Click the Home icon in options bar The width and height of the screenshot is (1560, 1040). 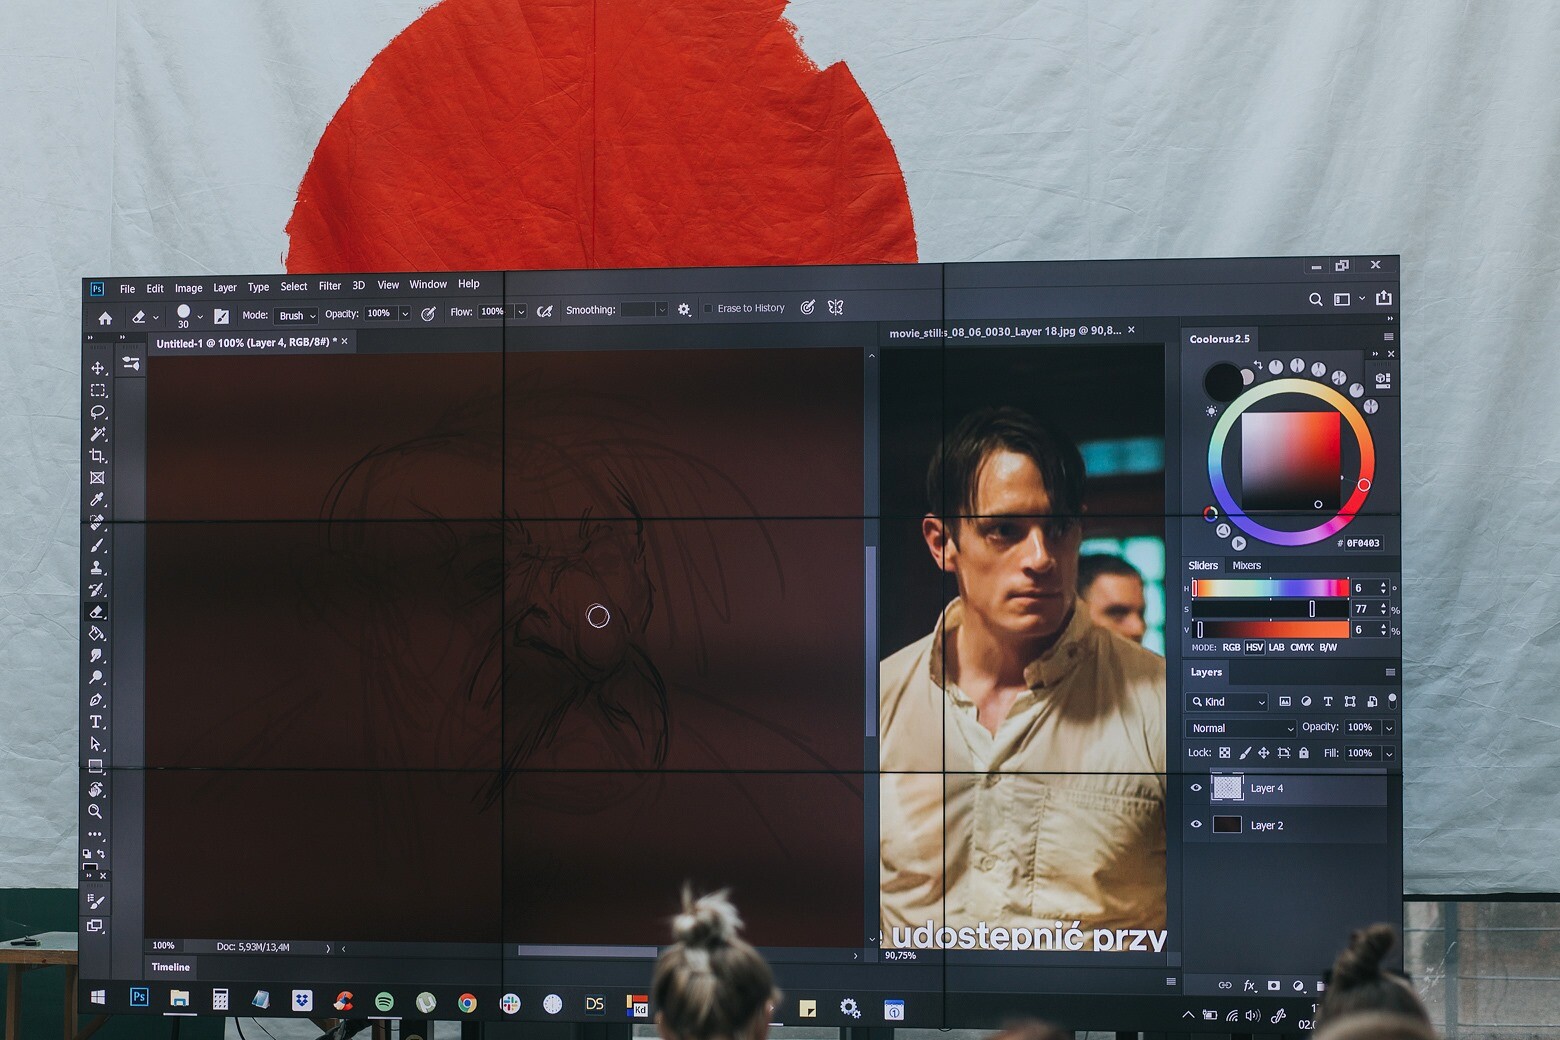coord(105,318)
